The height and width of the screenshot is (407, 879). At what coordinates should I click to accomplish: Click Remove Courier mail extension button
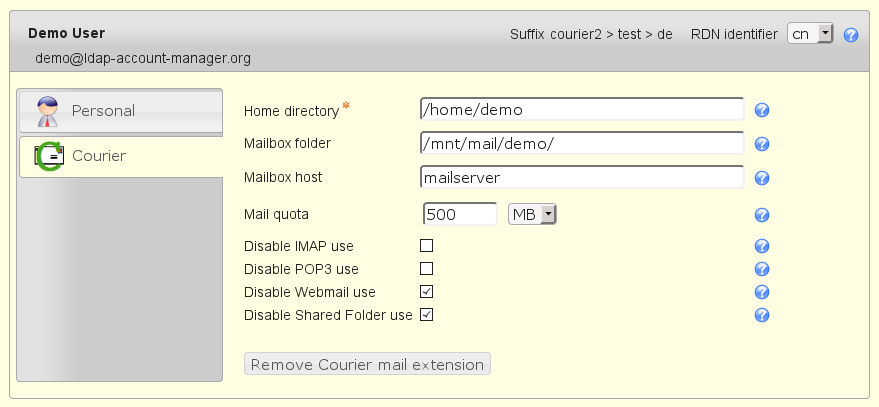coord(367,364)
